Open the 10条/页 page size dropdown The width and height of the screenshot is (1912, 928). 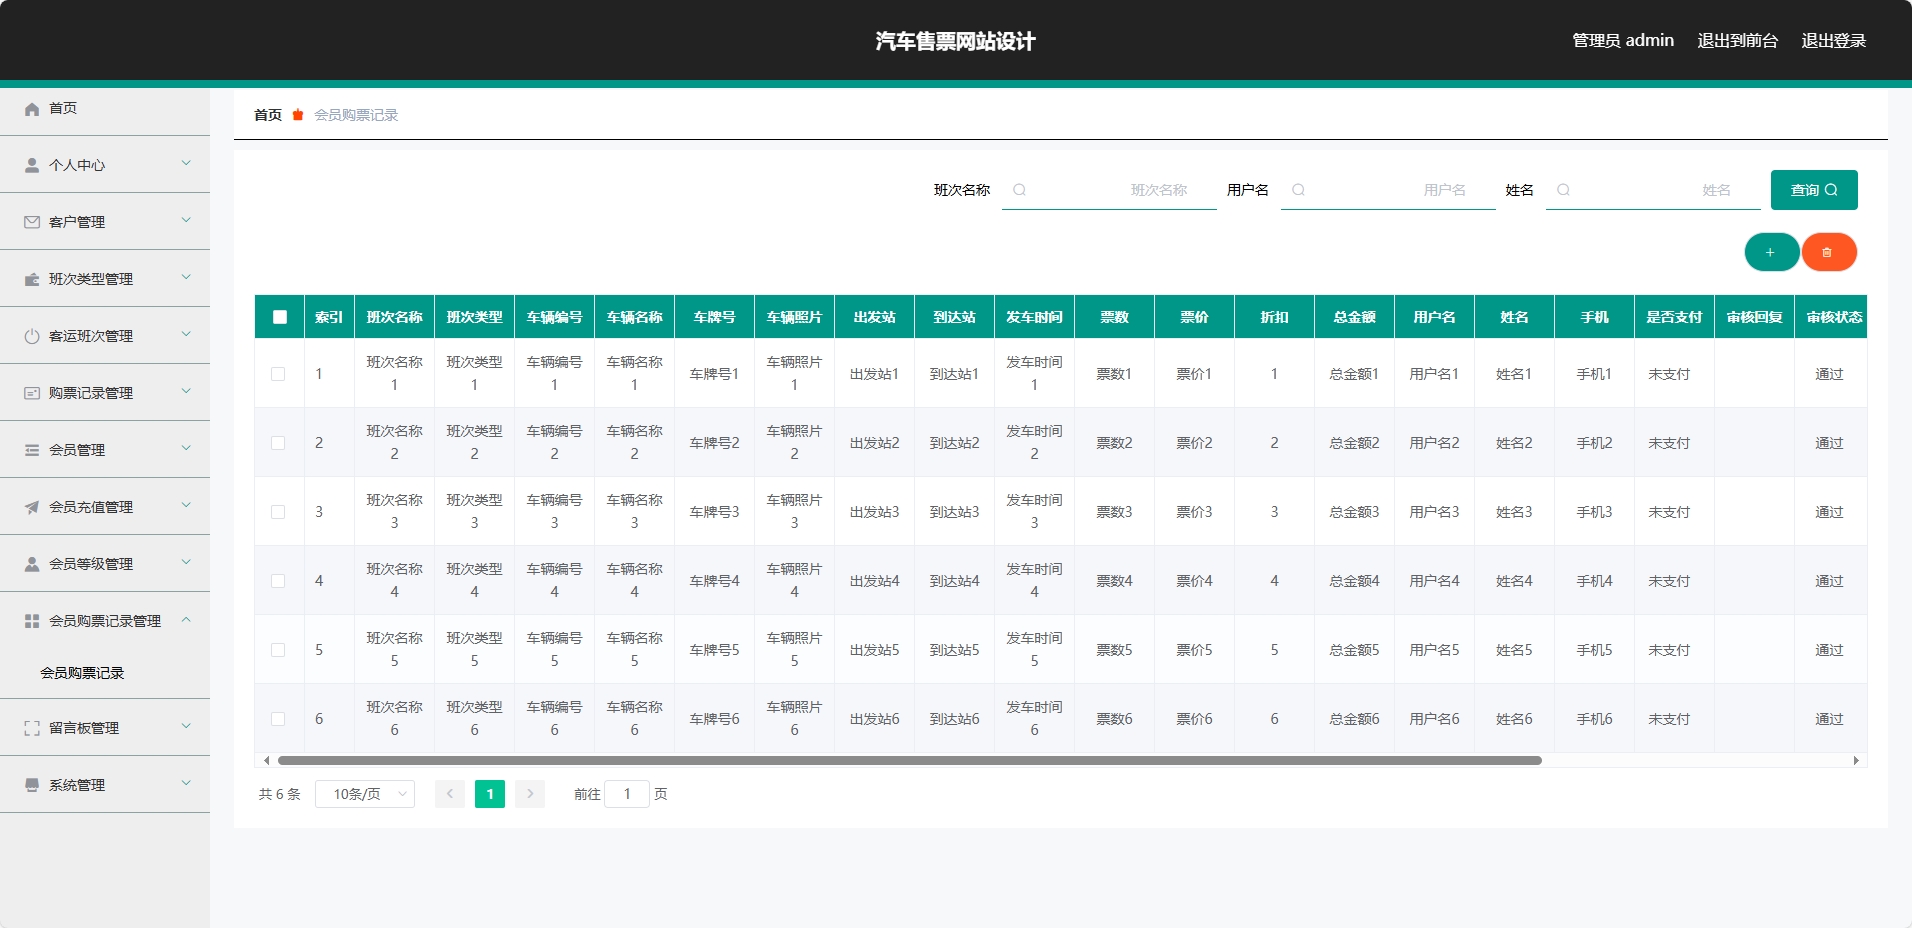364,793
